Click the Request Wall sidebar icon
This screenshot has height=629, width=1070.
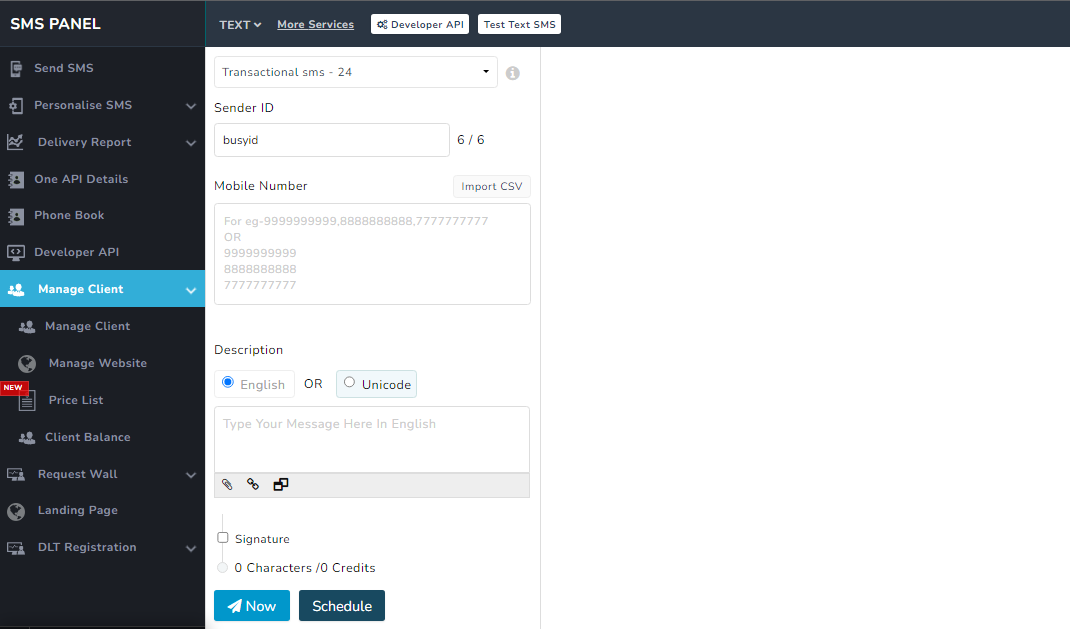[16, 474]
